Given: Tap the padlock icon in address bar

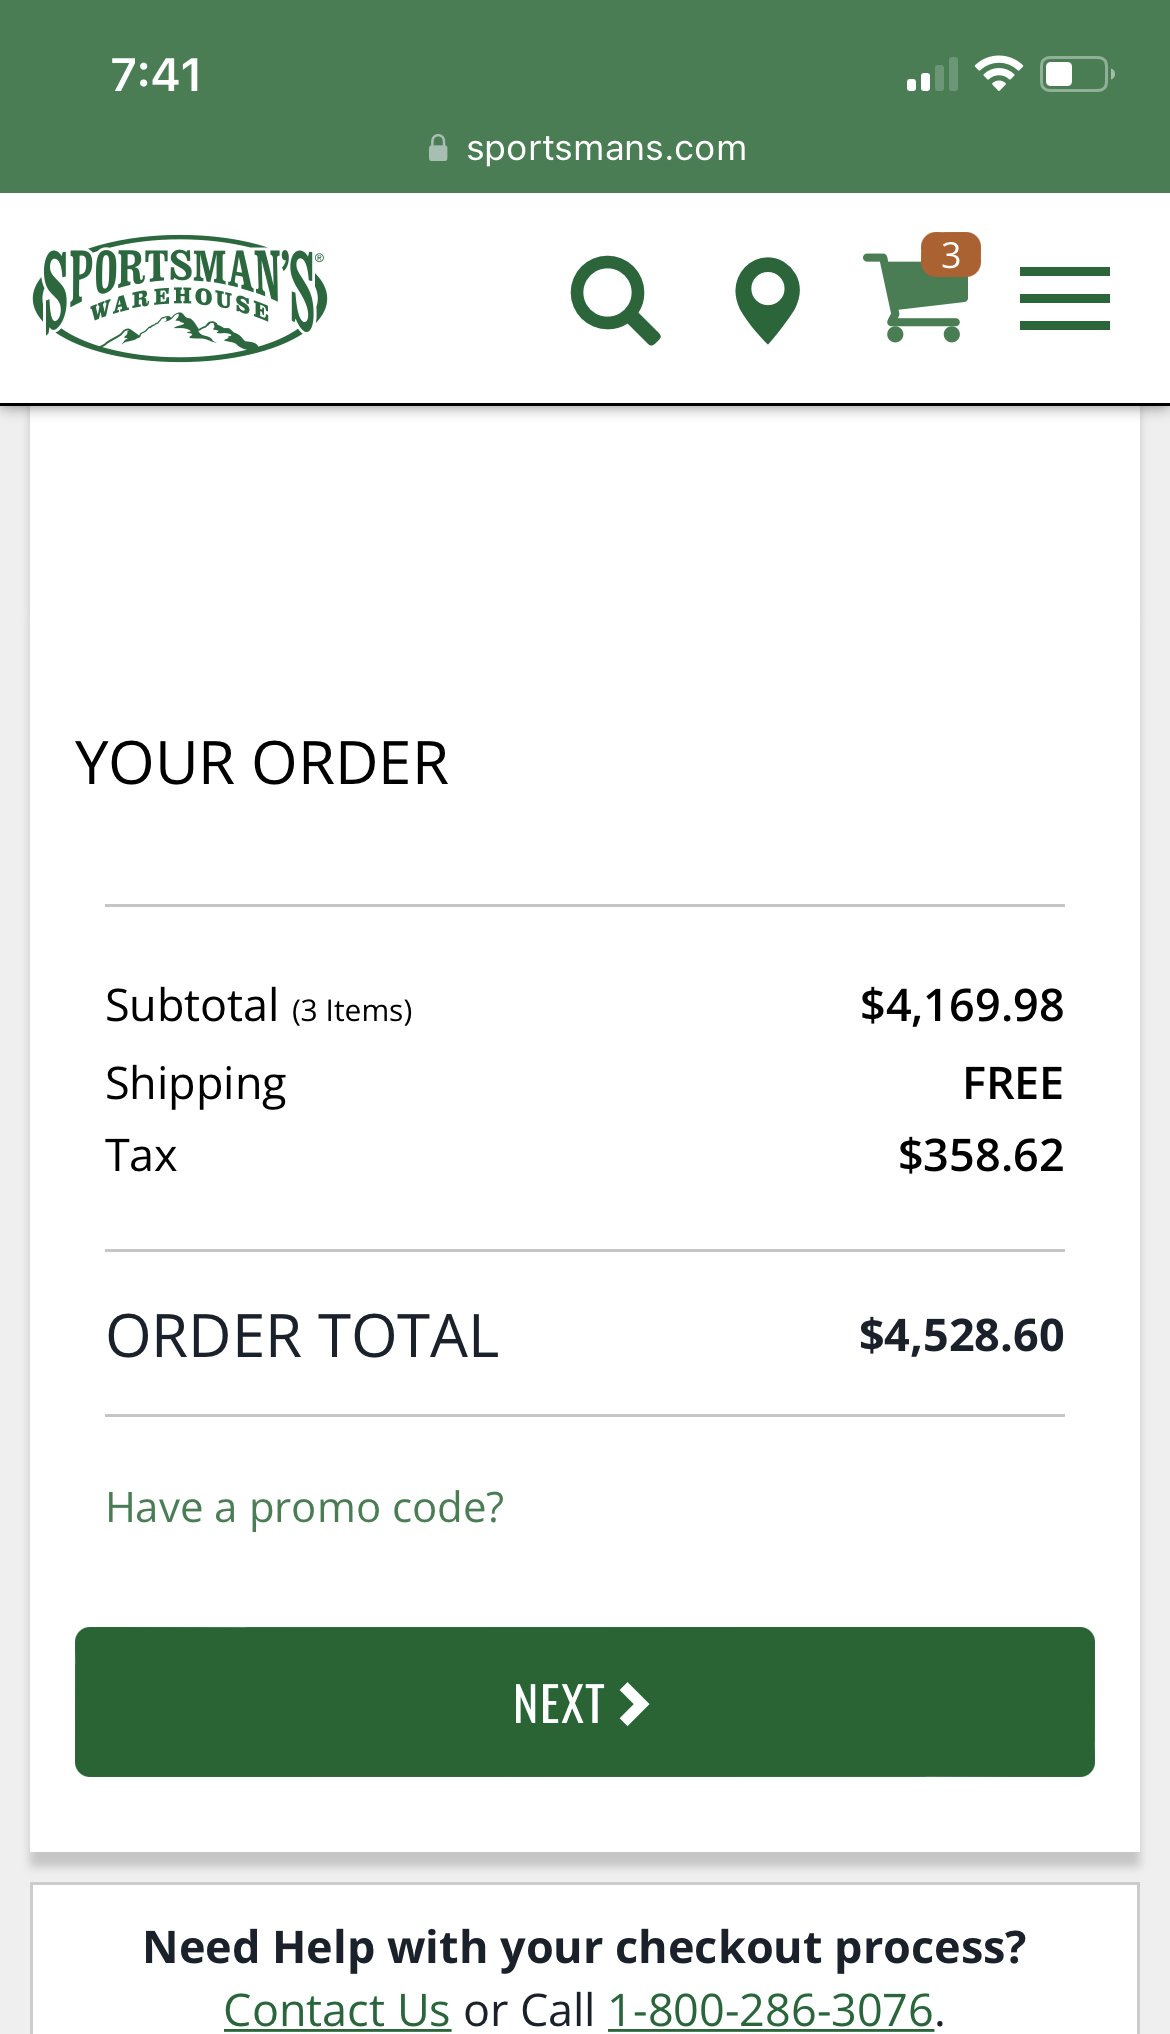Looking at the screenshot, I should point(438,148).
